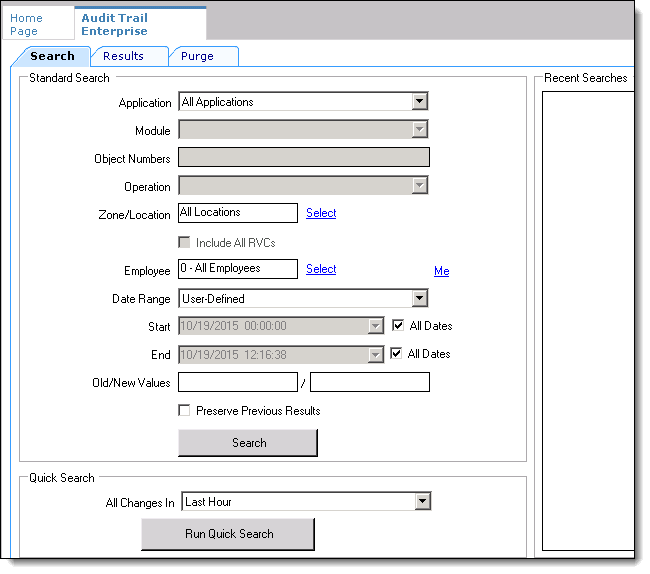This screenshot has height=574, width=650.
Task: Focus the Employee text field
Action: pyautogui.click(x=238, y=269)
